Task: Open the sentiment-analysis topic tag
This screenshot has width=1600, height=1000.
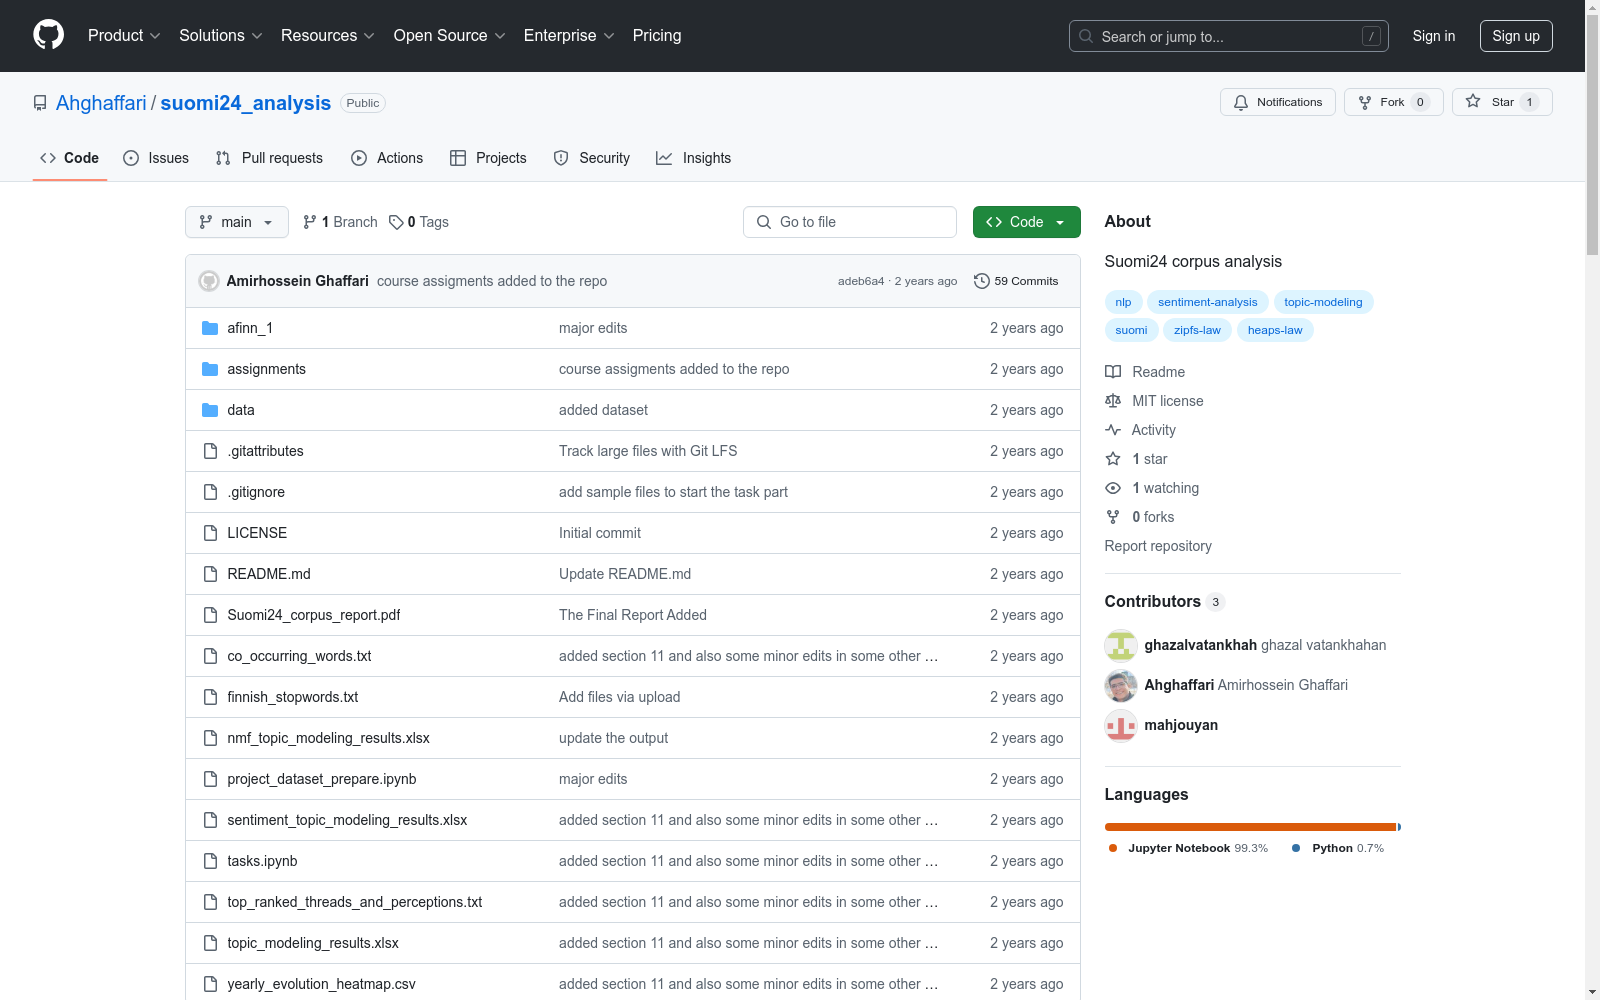Action: click(x=1208, y=302)
